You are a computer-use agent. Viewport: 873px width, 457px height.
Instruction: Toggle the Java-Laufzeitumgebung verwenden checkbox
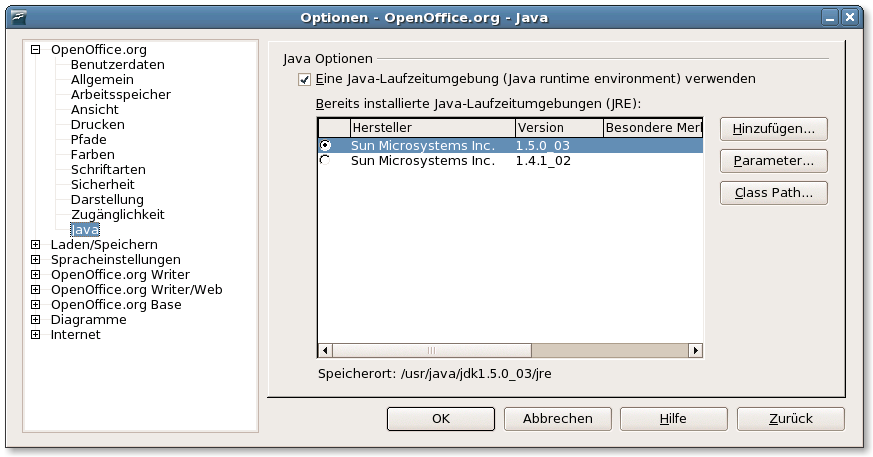pos(304,80)
